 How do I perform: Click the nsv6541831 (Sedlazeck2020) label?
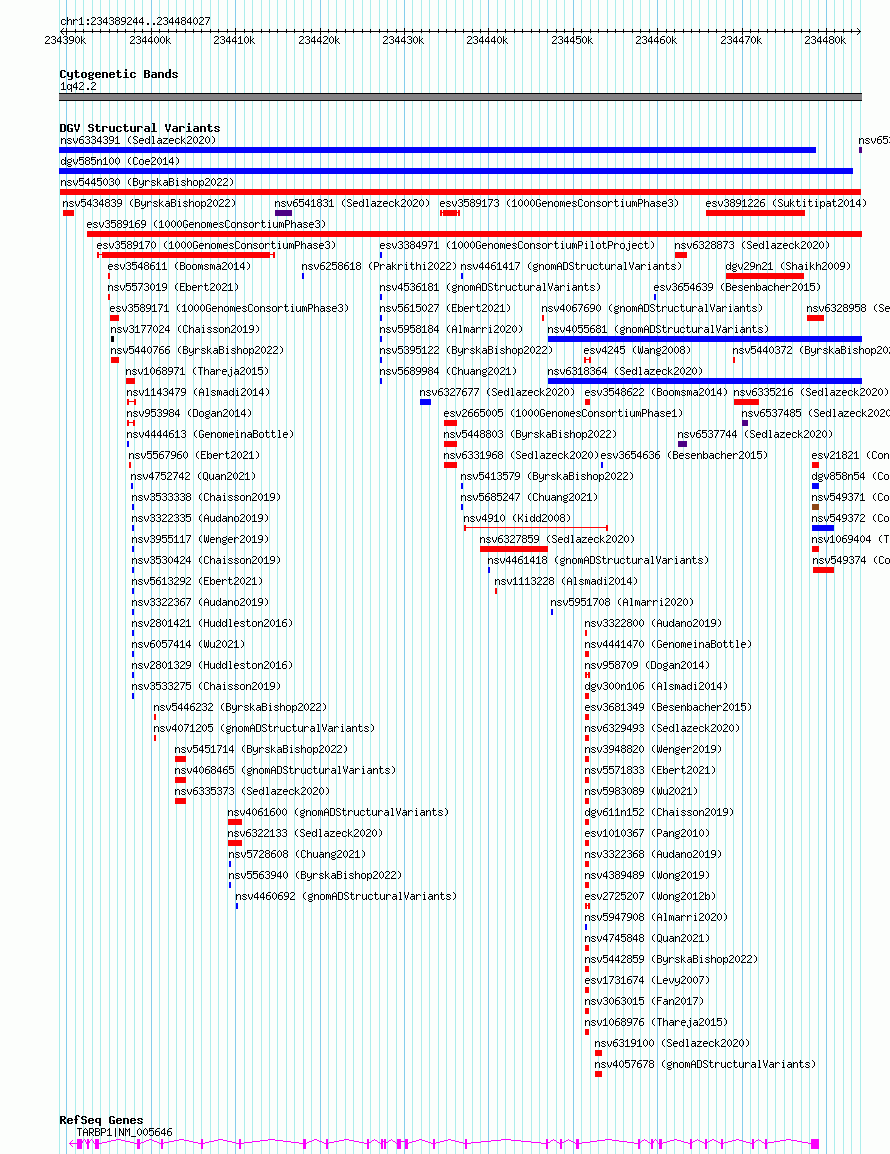pyautogui.click(x=352, y=203)
